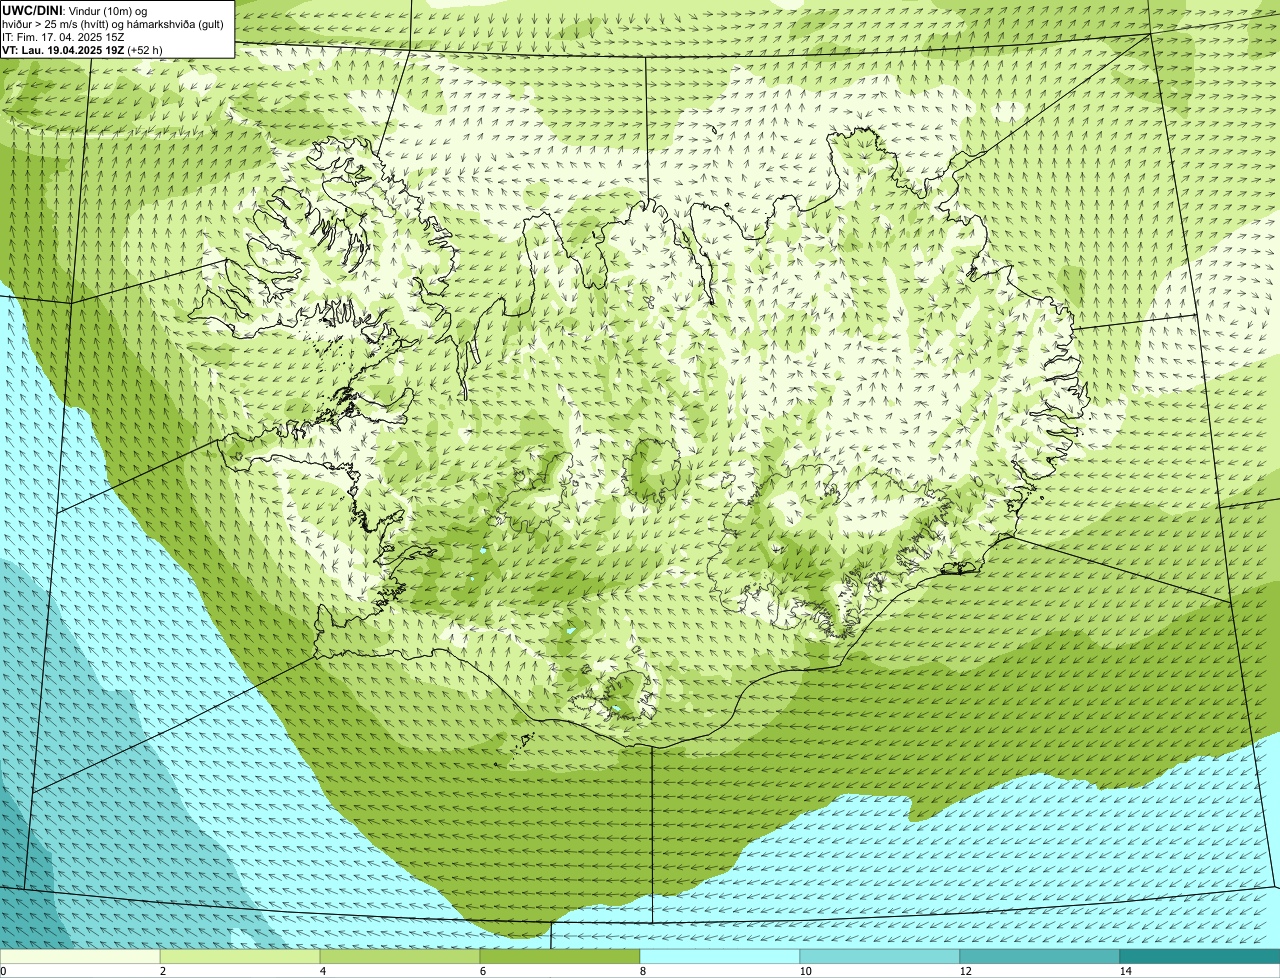Select the medium green 4–6 legend swatch
This screenshot has height=978, width=1280.
[x=400, y=956]
